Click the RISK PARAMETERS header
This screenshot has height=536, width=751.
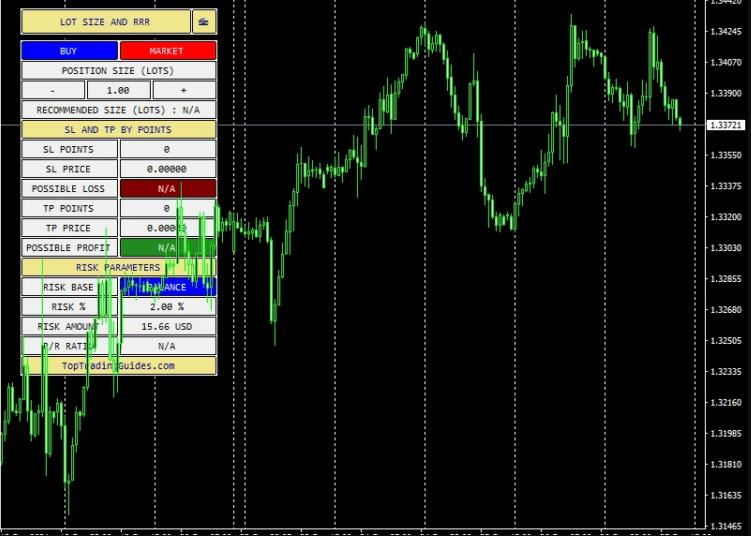point(119,267)
